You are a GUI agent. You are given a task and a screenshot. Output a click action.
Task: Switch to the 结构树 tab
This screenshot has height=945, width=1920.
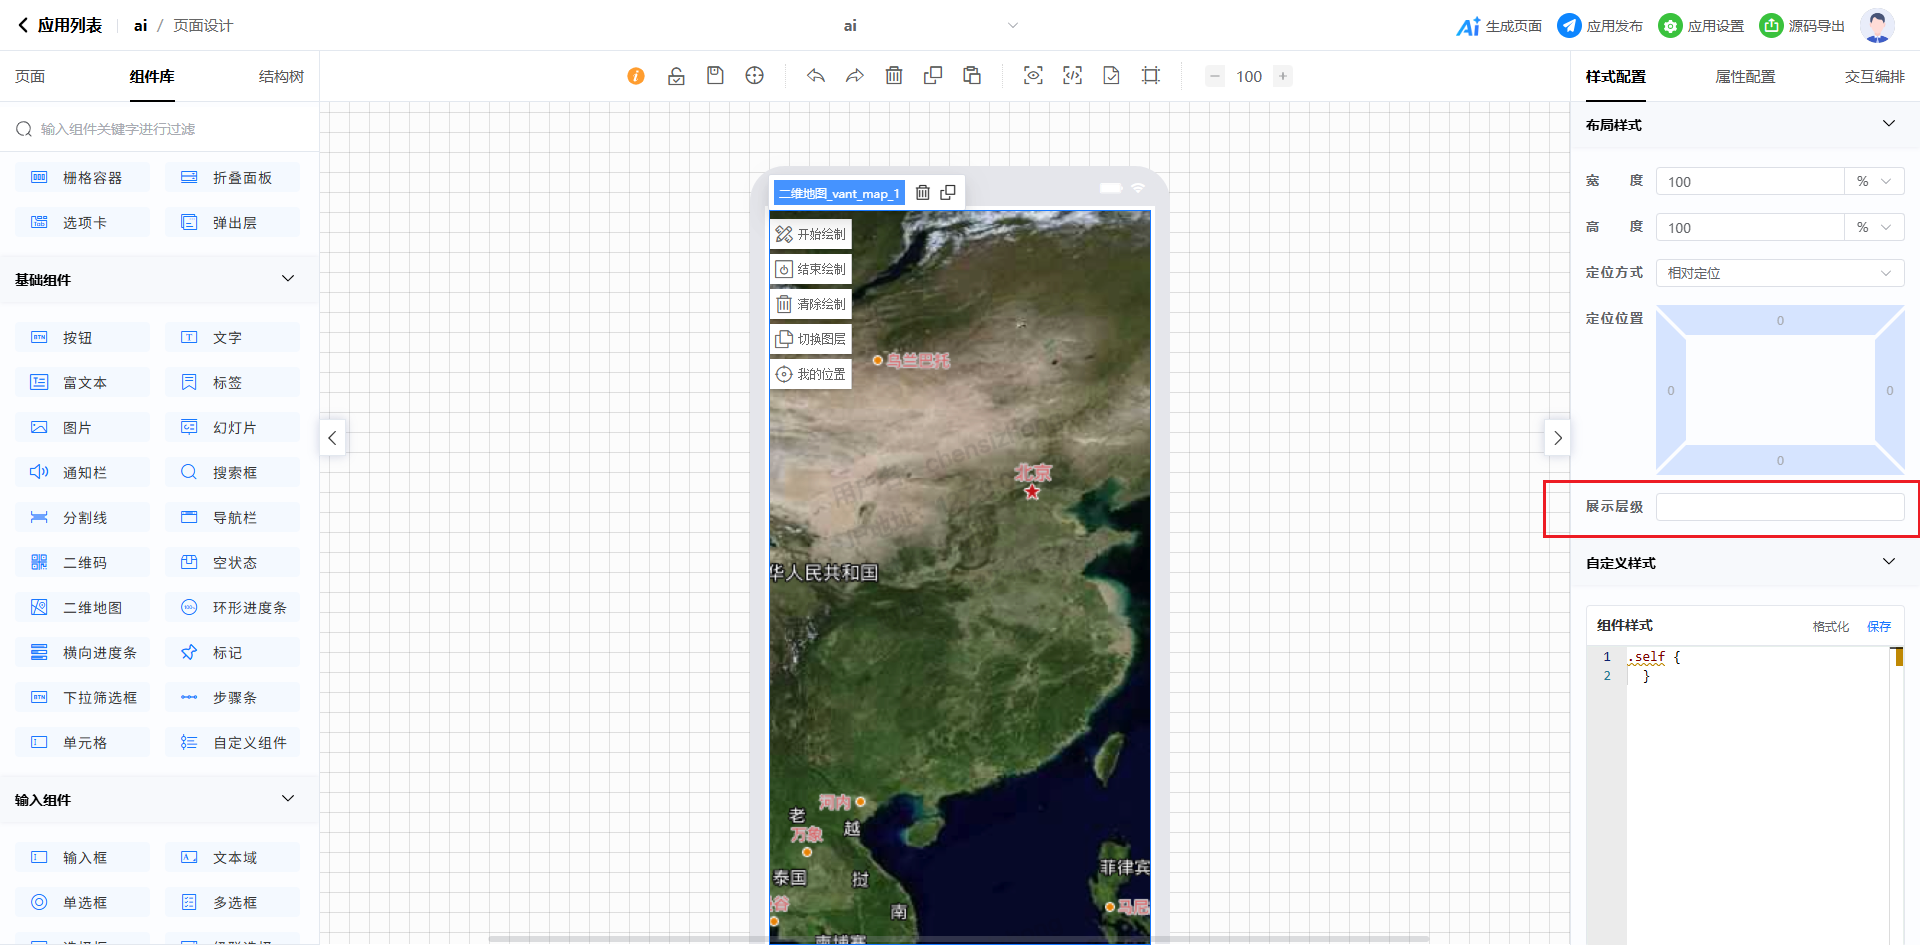(x=281, y=77)
